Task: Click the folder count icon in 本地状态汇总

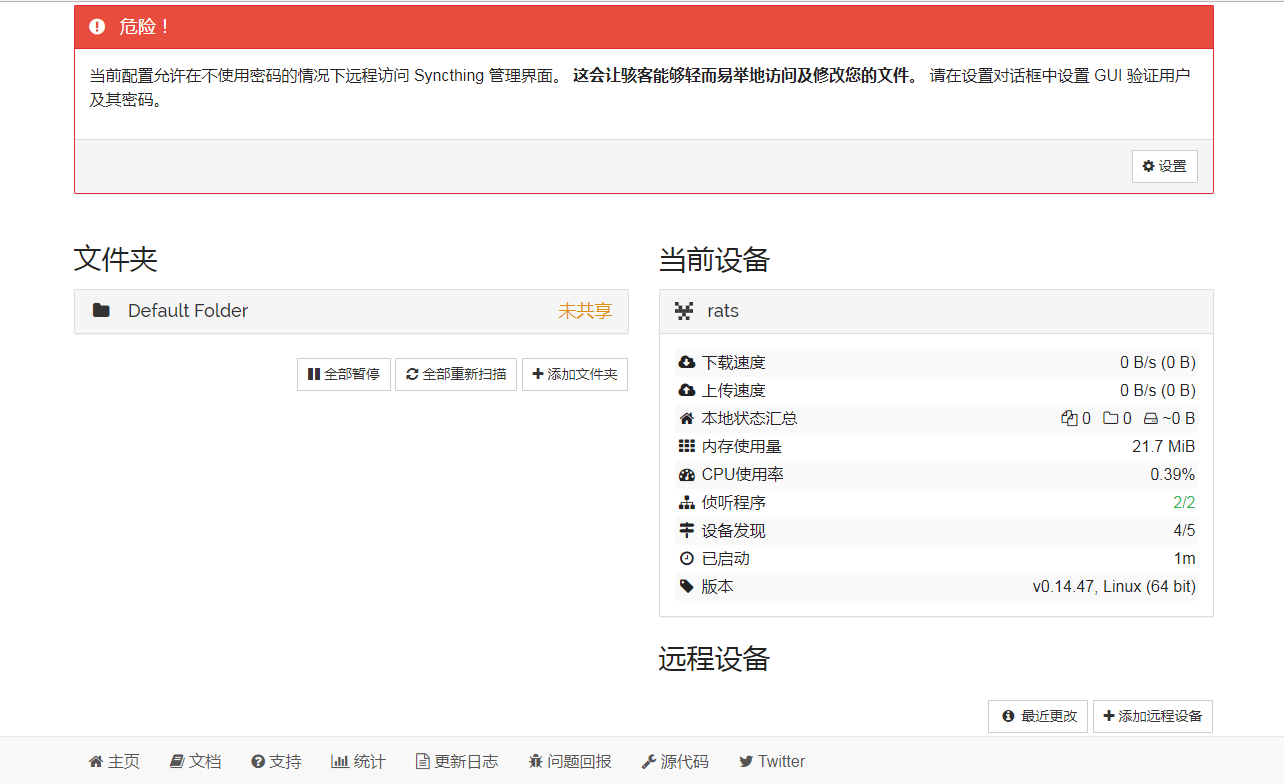Action: tap(1110, 418)
